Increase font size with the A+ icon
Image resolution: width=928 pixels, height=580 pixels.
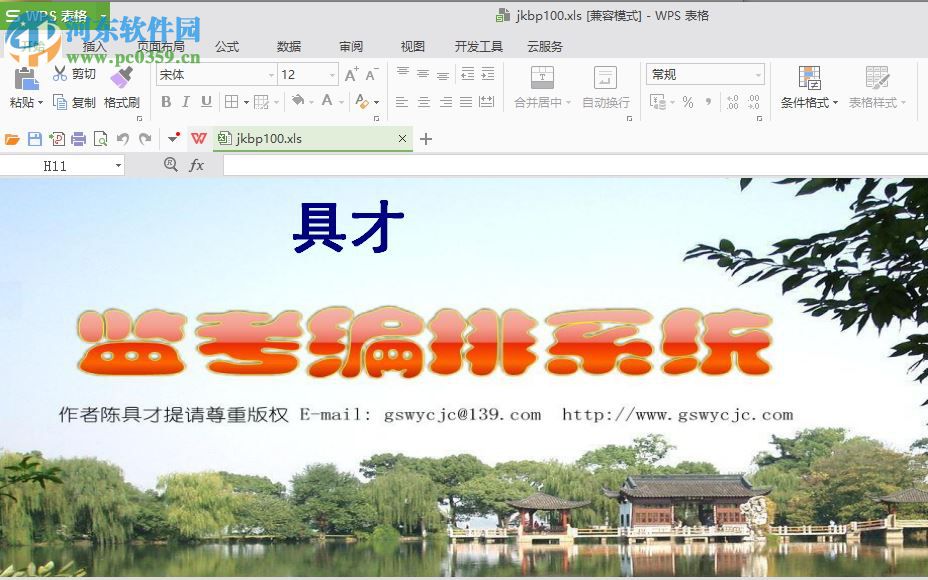[x=351, y=74]
